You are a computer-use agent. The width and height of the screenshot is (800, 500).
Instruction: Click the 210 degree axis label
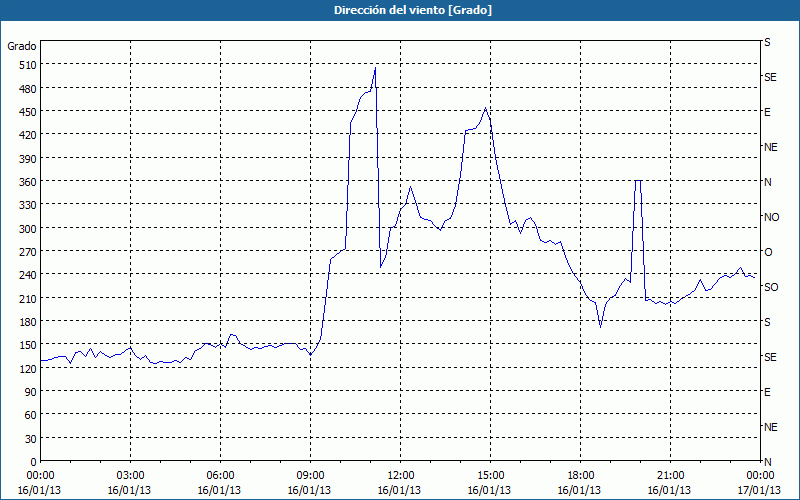click(x=28, y=298)
